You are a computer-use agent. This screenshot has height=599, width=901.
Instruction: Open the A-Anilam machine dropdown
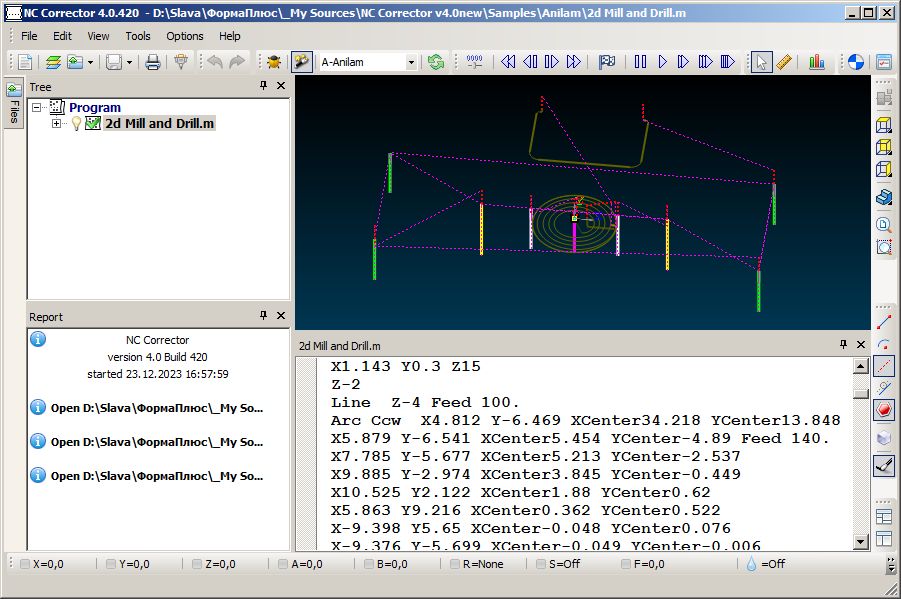coord(411,62)
